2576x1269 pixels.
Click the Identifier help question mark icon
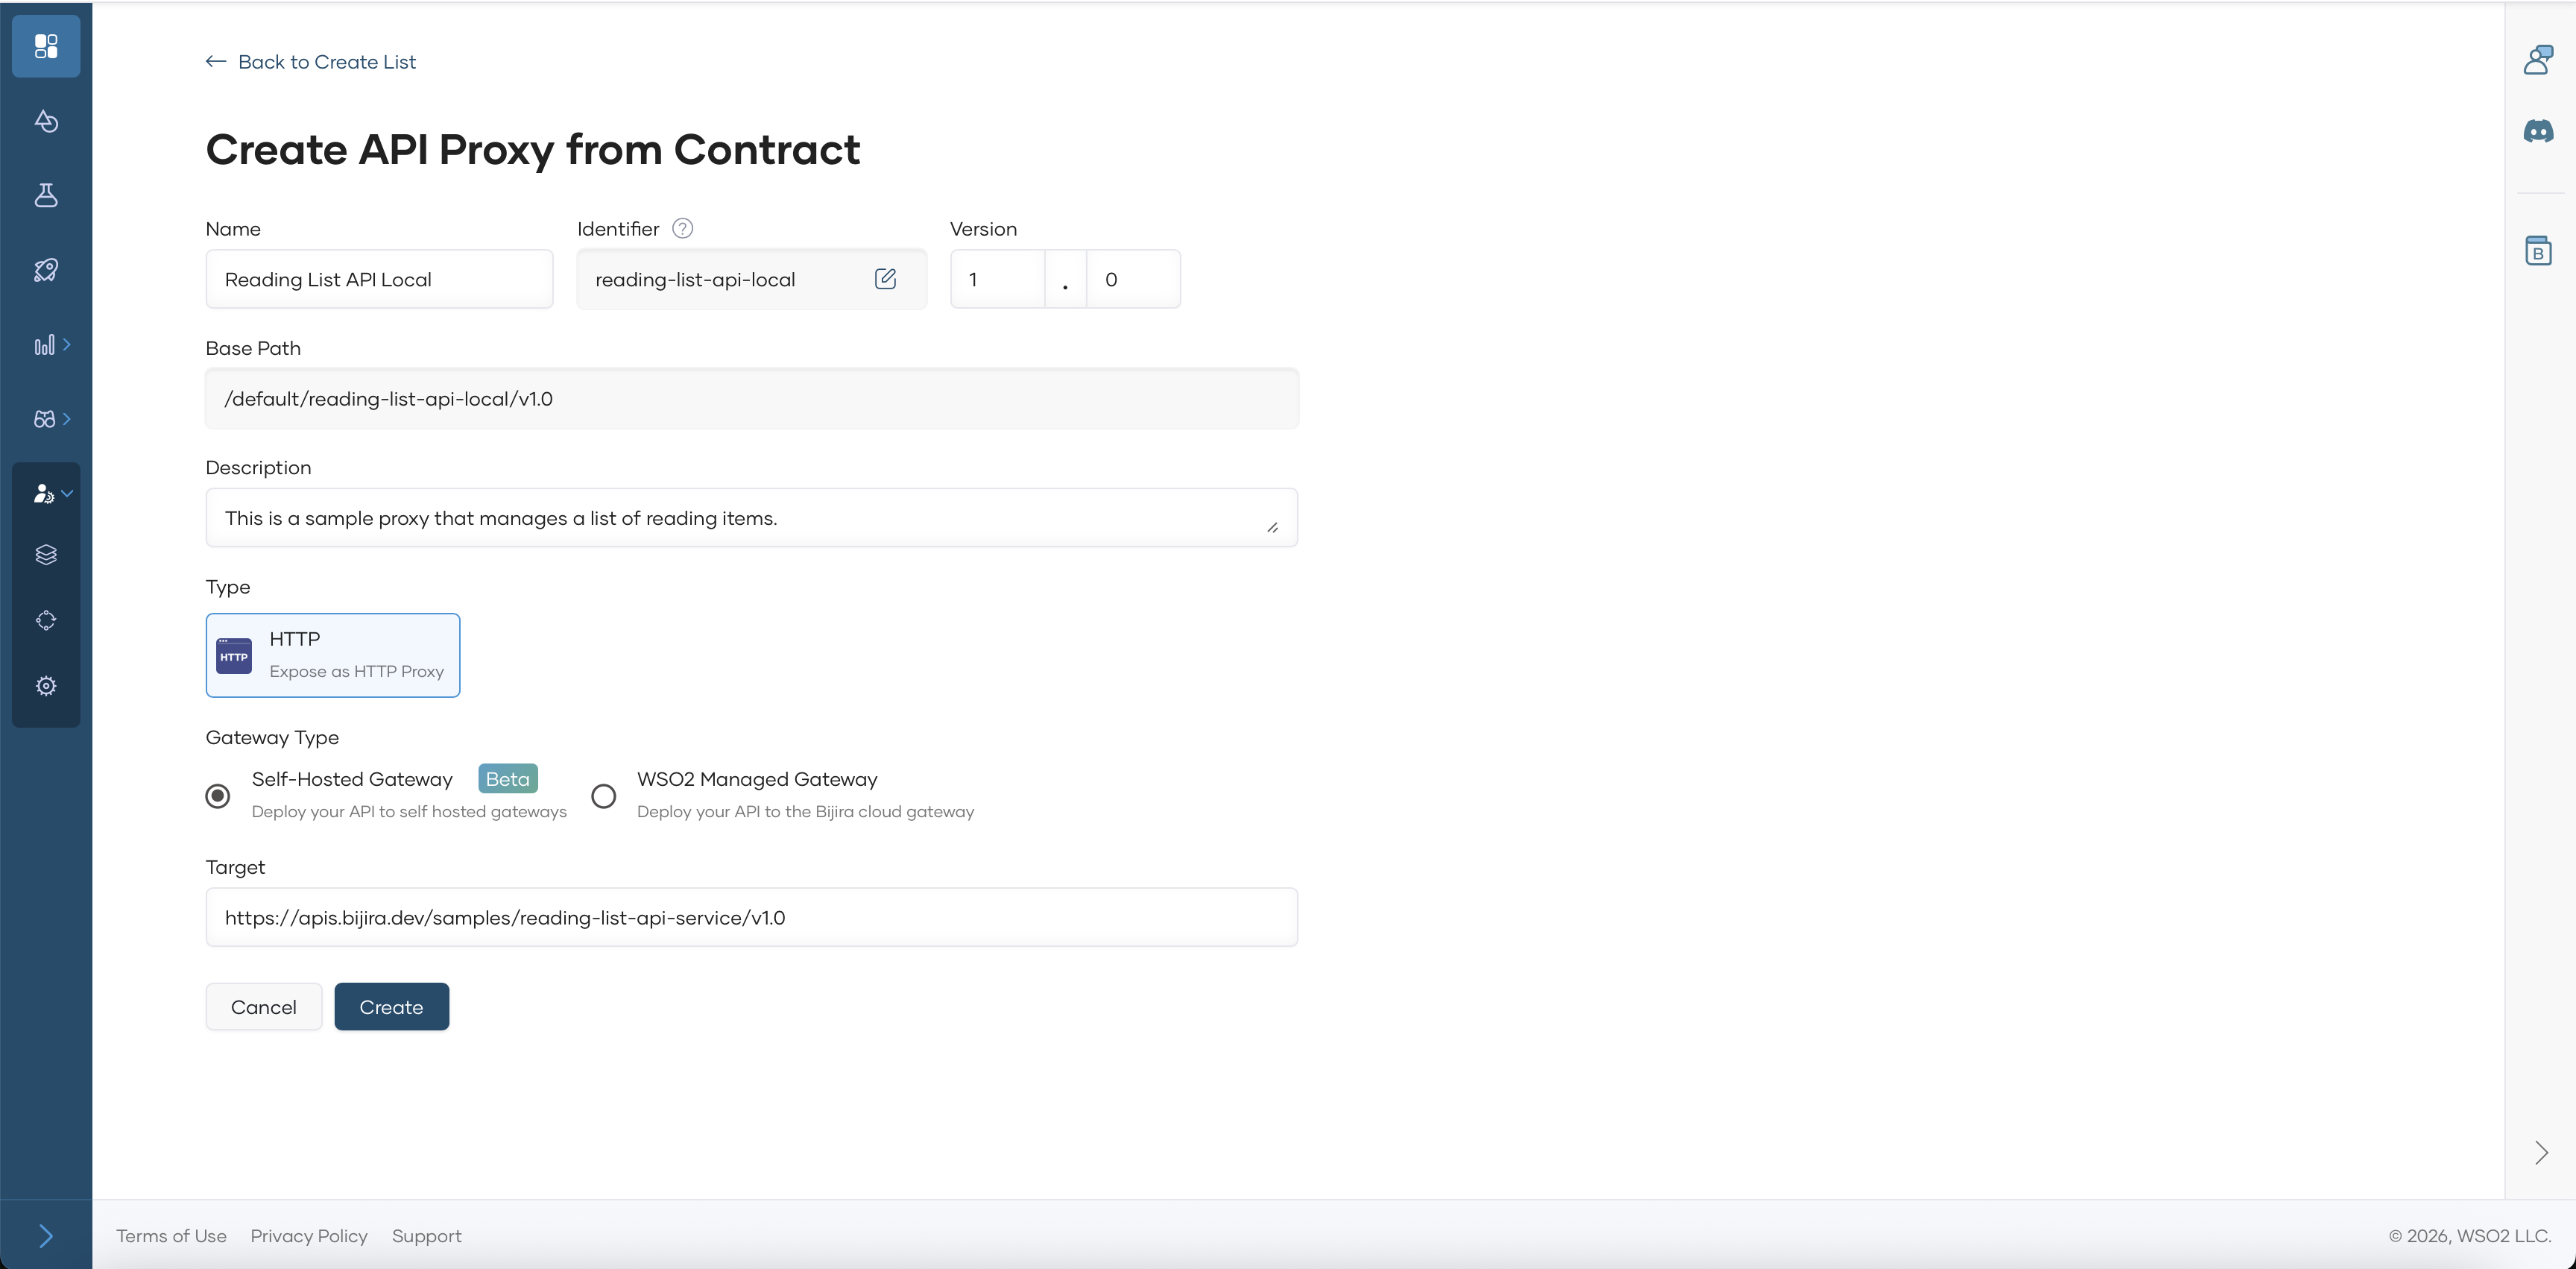(682, 229)
